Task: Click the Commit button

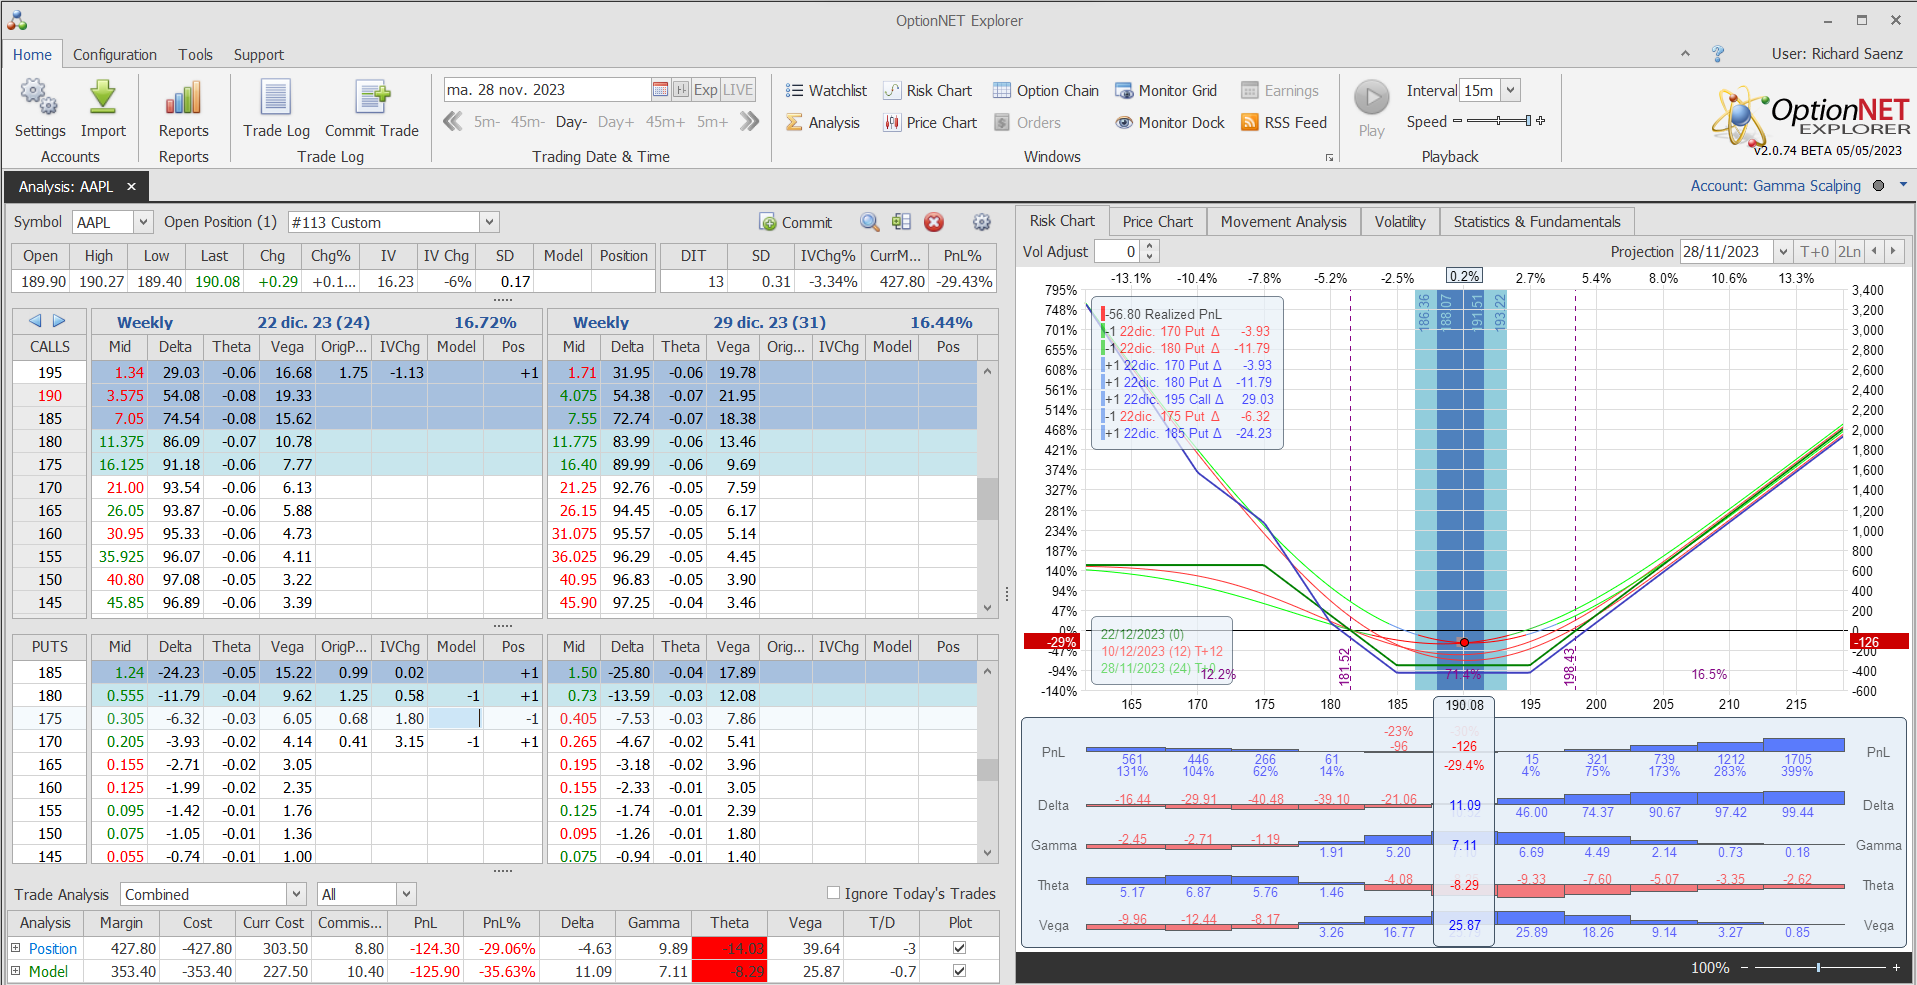Action: tap(796, 222)
